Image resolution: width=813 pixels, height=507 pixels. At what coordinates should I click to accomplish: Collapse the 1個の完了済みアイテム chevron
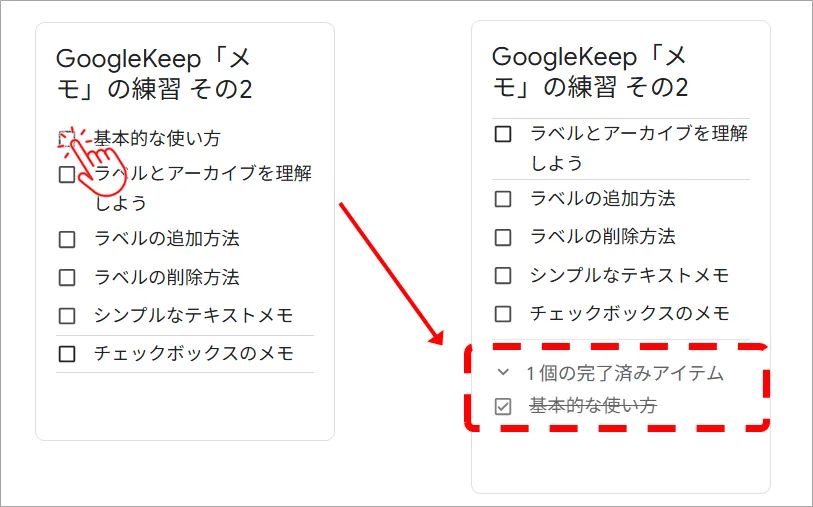503,374
